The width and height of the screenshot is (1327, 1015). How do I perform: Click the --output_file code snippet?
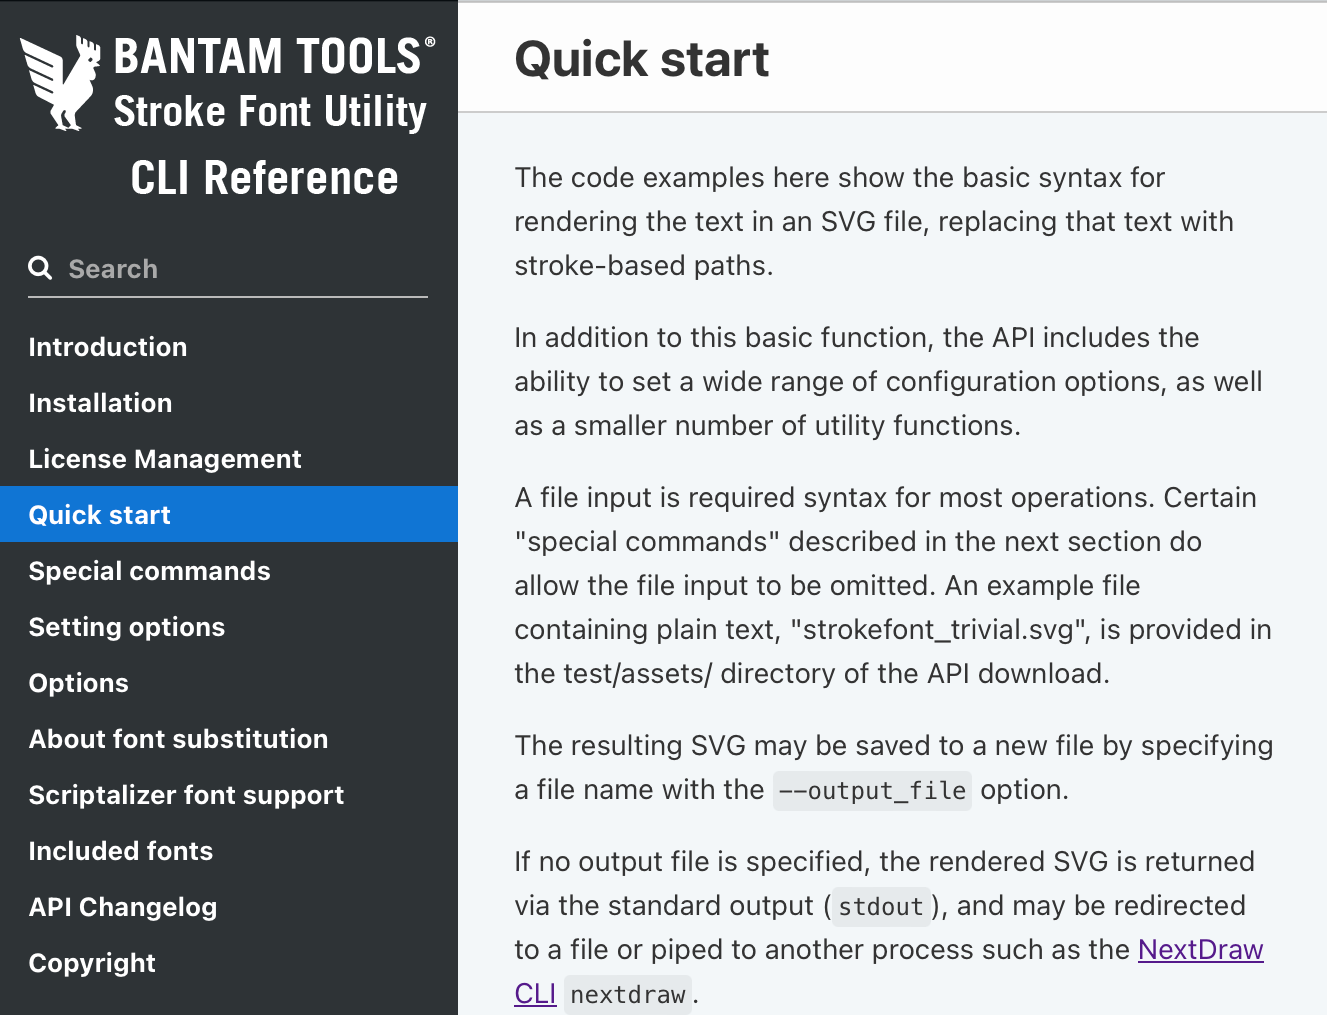click(x=872, y=791)
